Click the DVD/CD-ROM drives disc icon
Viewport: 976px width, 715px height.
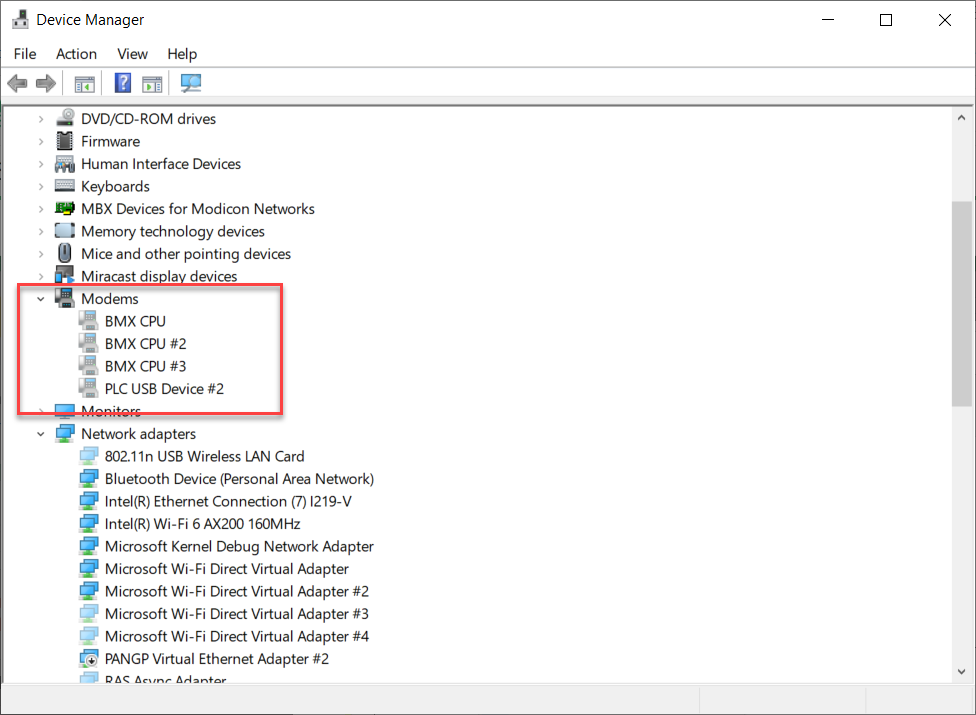pos(65,118)
